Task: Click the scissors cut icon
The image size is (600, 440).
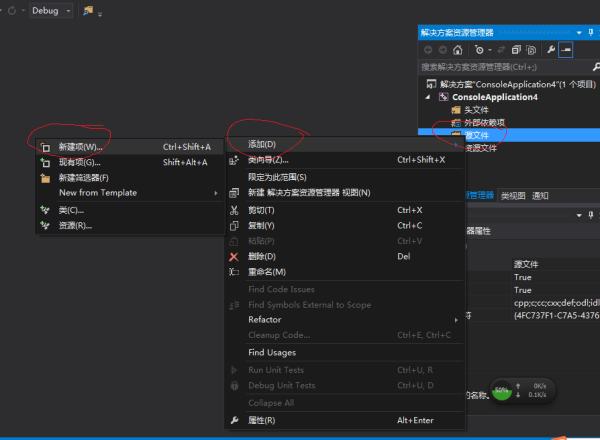Action: tap(234, 210)
